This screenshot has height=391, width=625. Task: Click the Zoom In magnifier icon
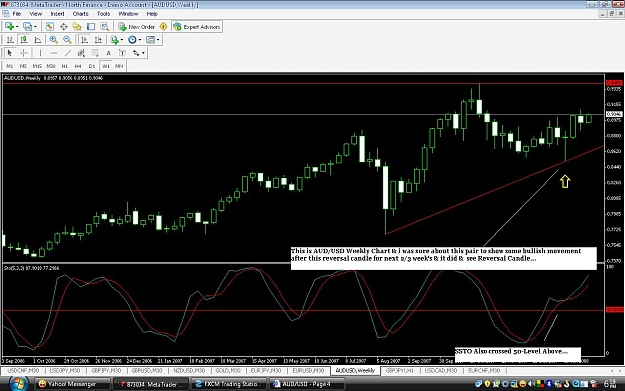click(53, 39)
